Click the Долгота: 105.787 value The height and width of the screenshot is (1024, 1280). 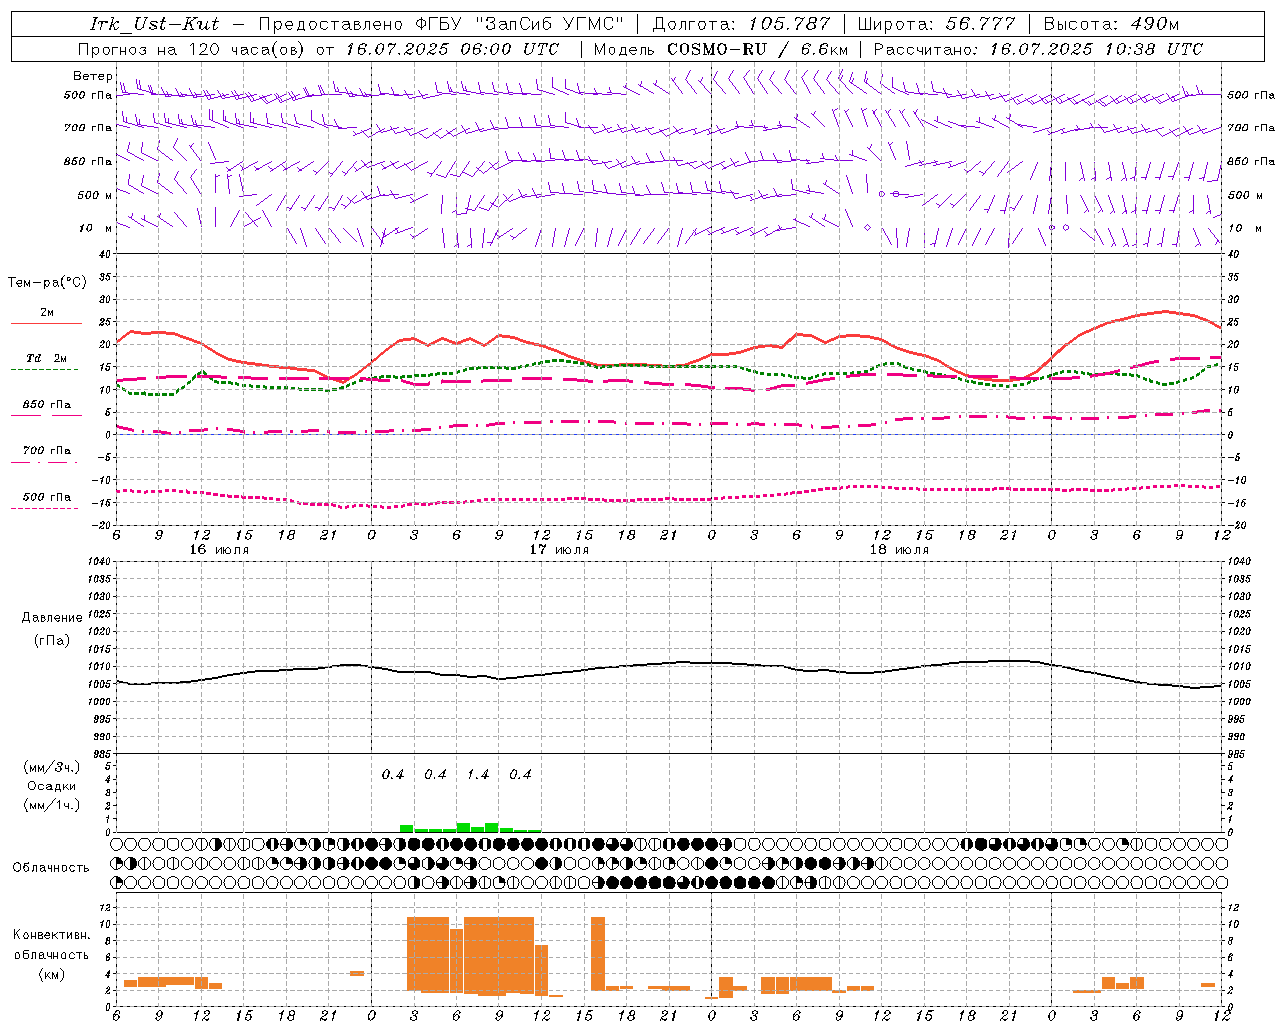pos(741,24)
